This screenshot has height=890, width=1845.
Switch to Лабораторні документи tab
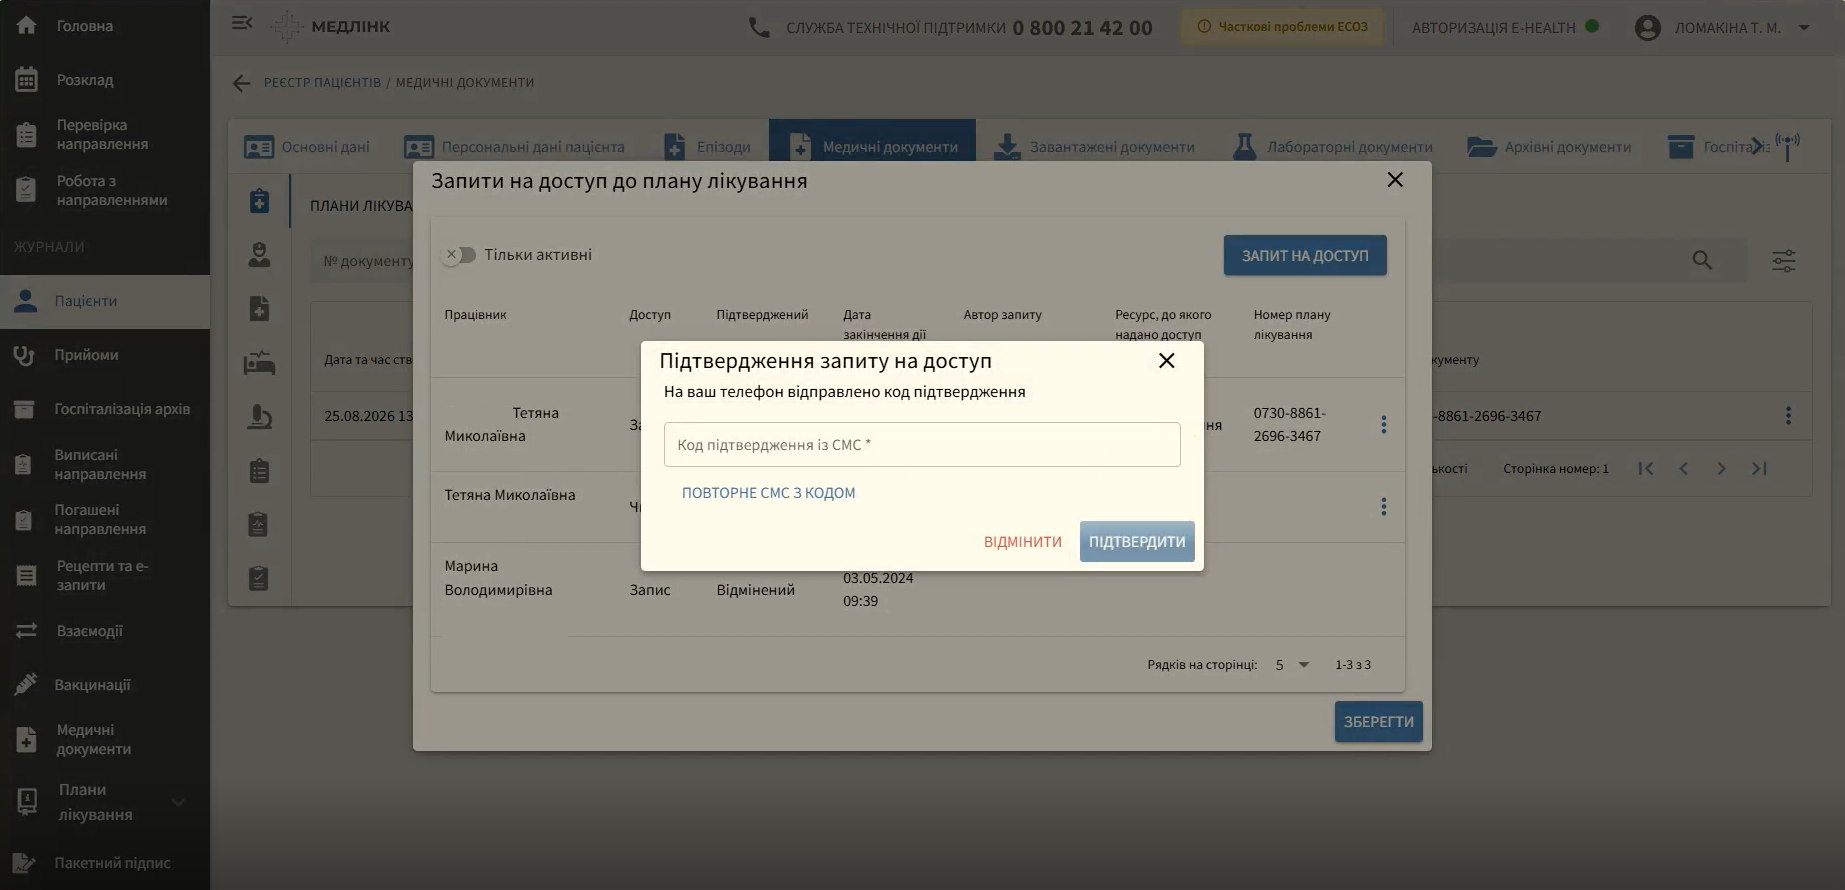pos(1333,147)
